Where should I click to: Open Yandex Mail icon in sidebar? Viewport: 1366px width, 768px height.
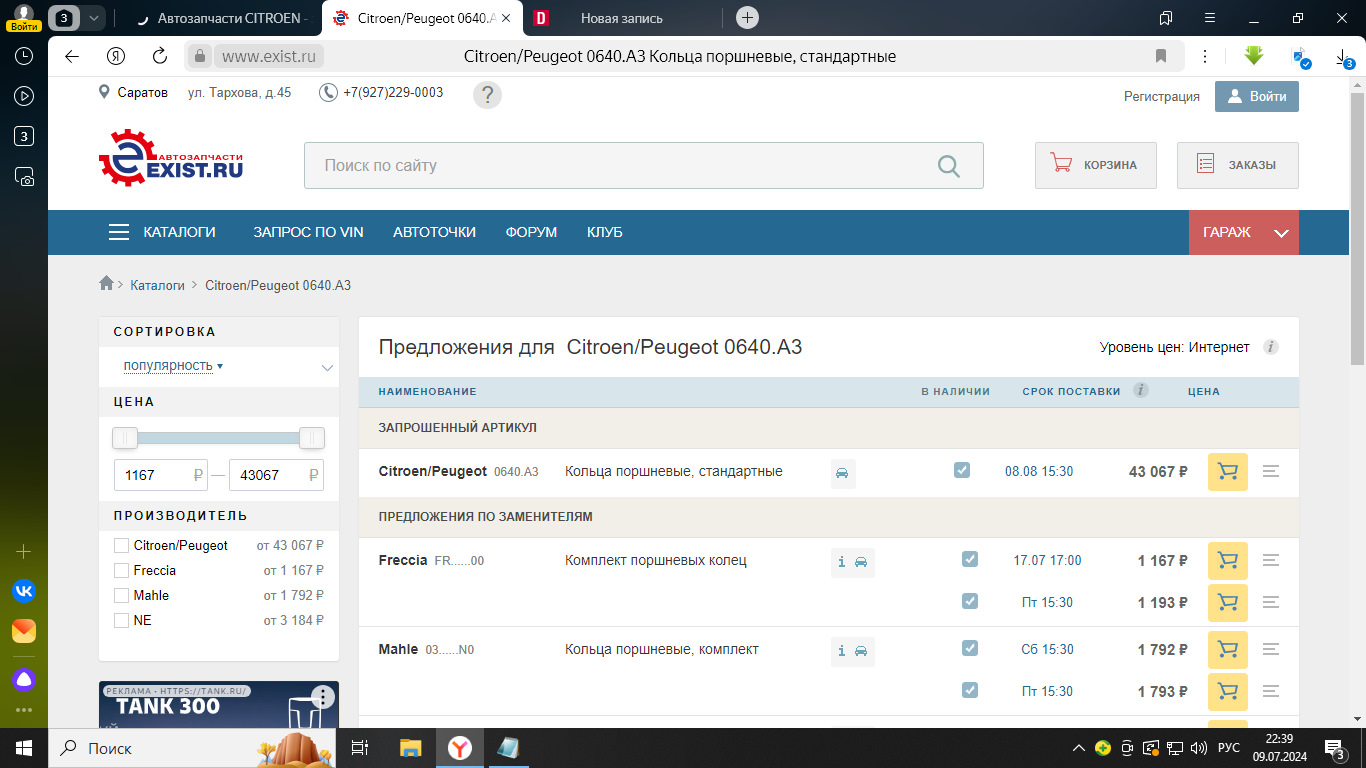pyautogui.click(x=24, y=631)
